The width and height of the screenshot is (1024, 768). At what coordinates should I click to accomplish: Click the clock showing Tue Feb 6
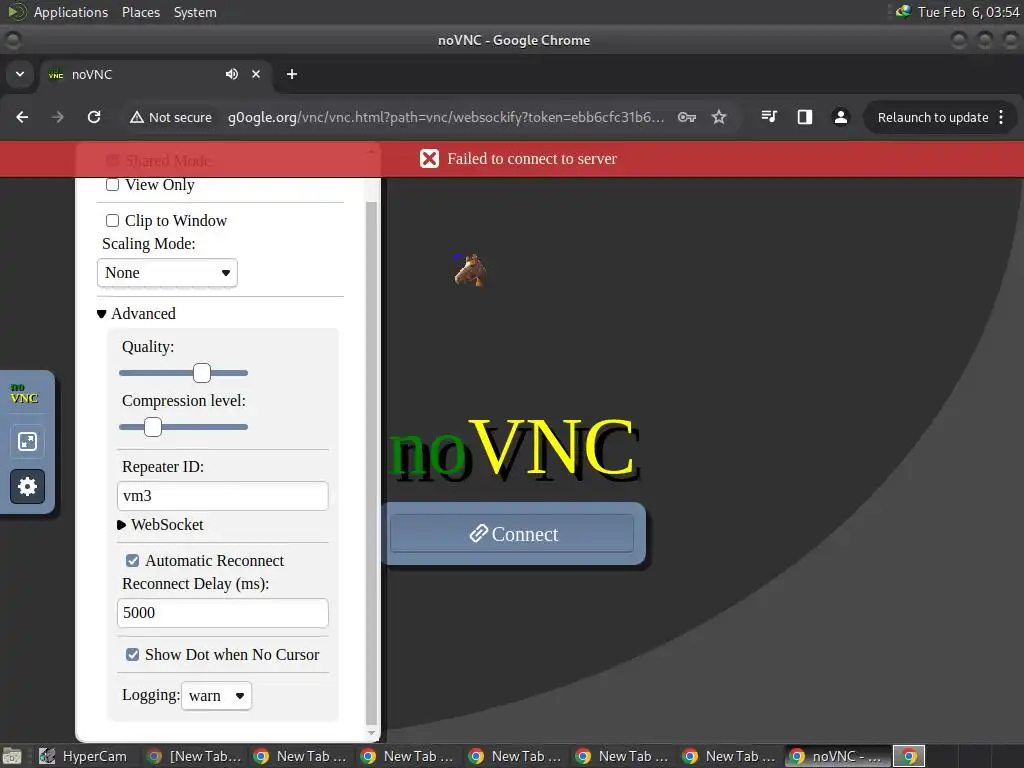968,12
